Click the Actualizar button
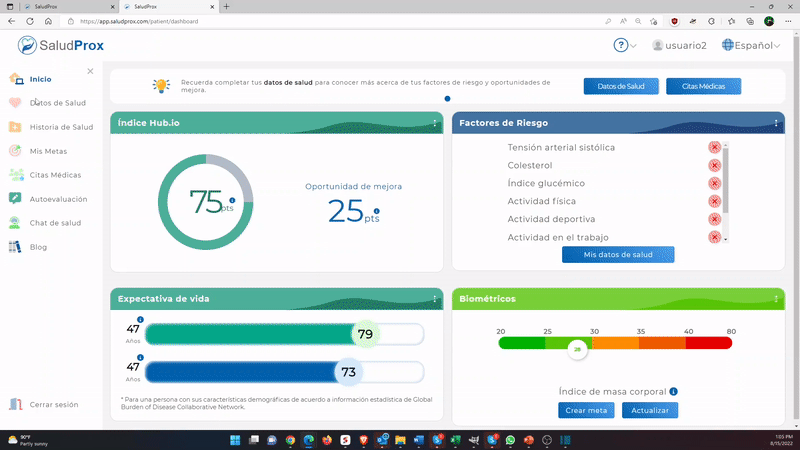The image size is (800, 450). [650, 410]
